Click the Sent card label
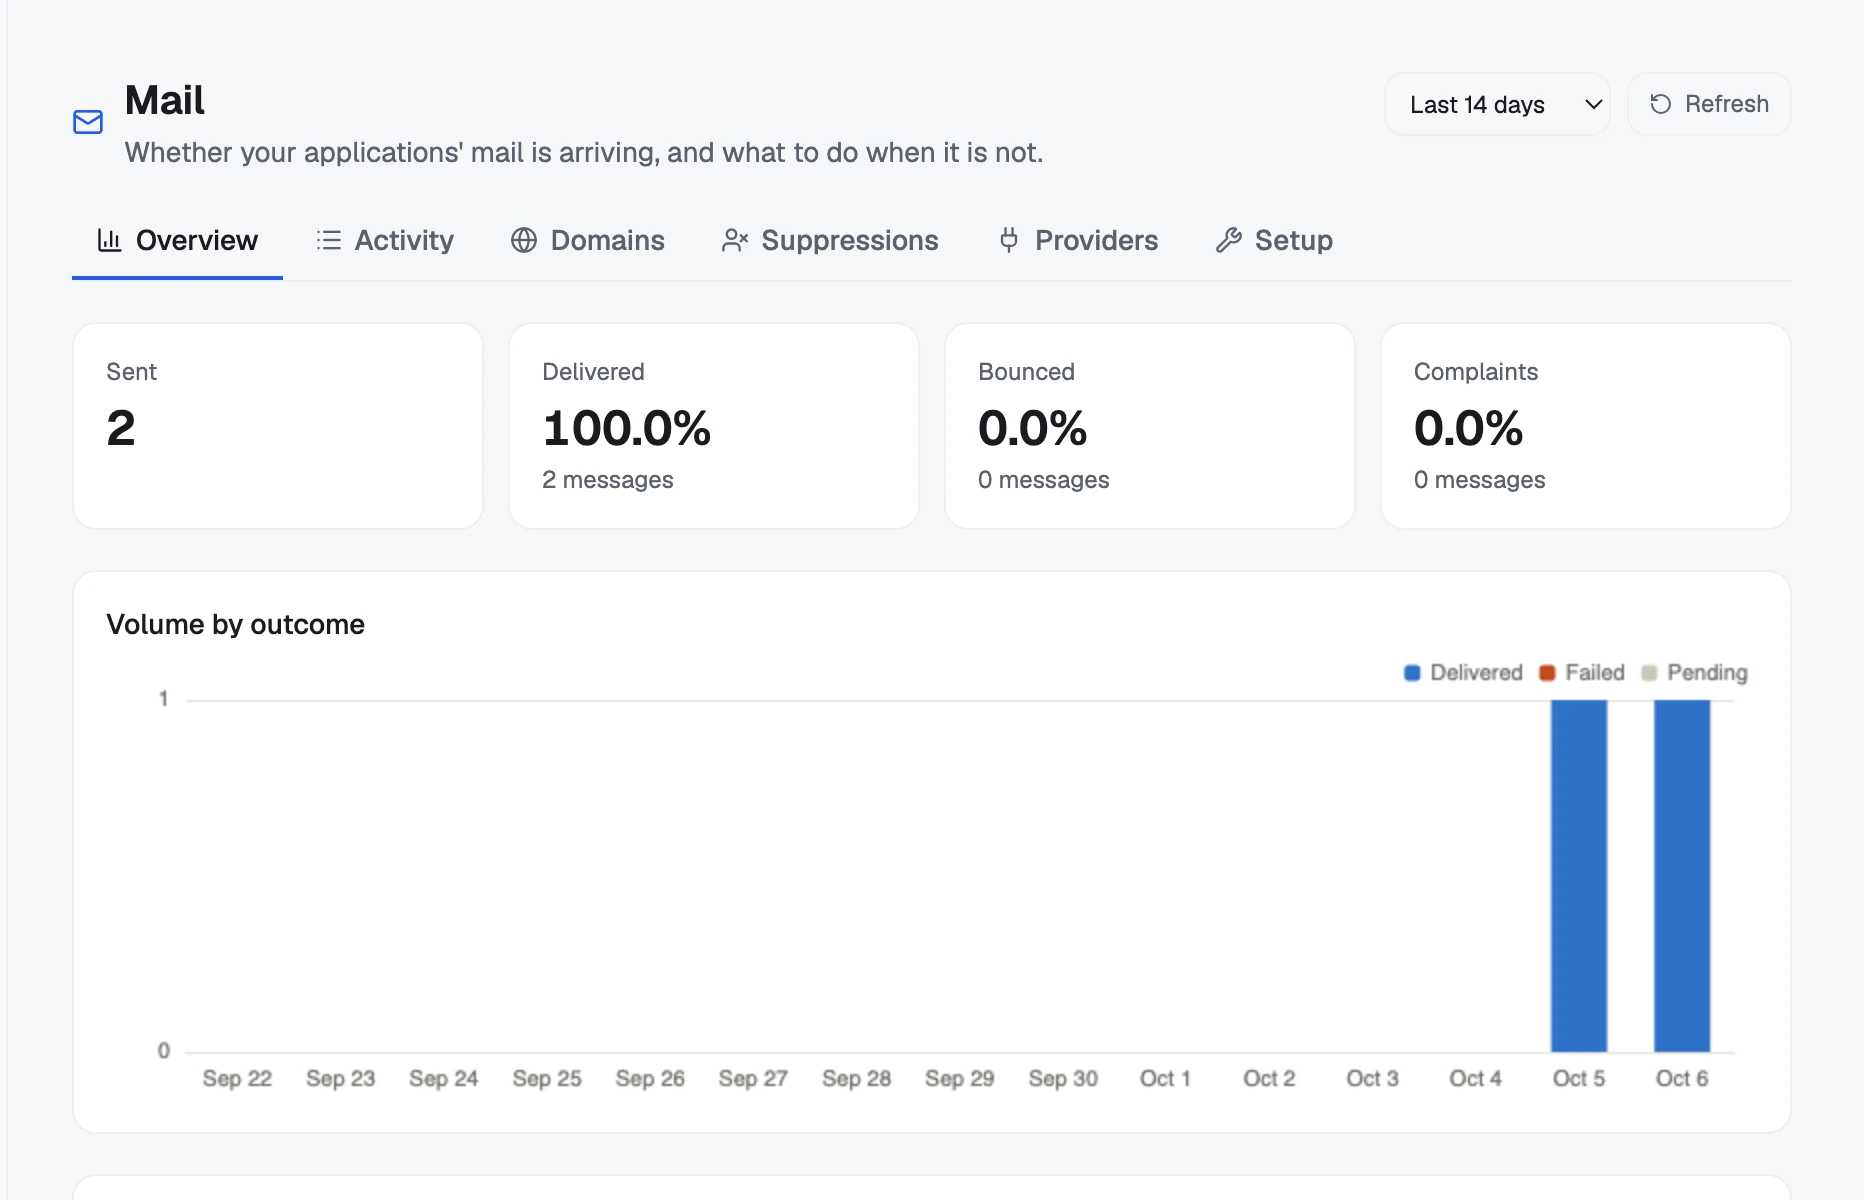This screenshot has width=1864, height=1200. click(x=132, y=372)
